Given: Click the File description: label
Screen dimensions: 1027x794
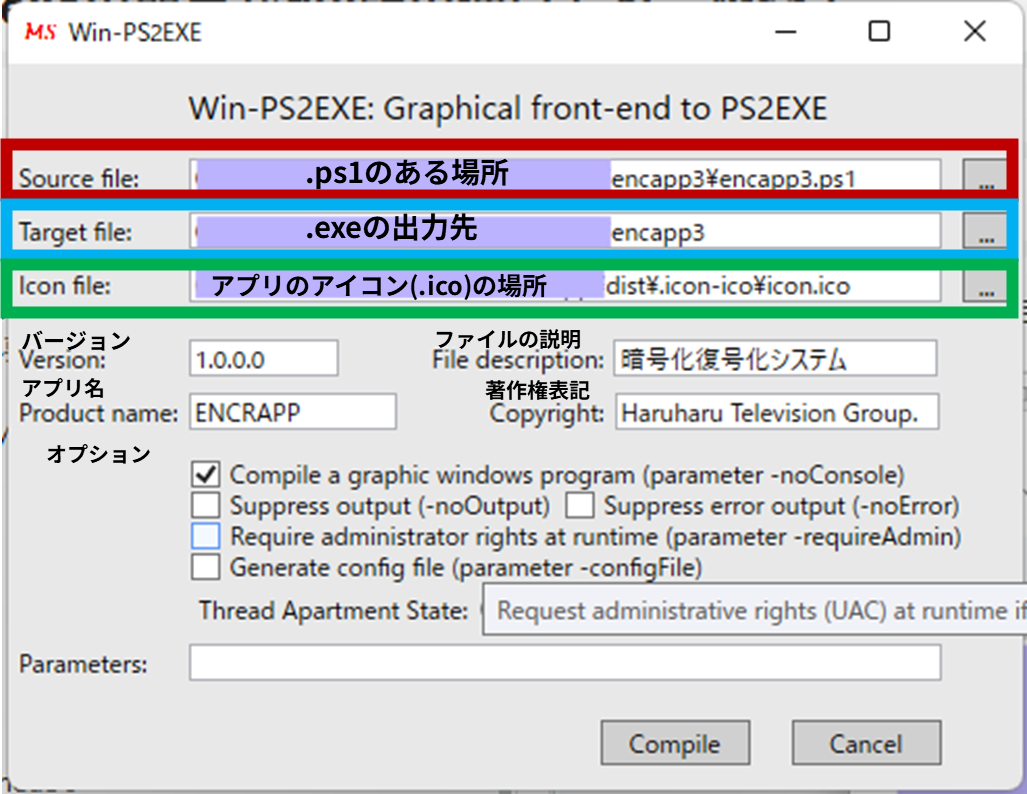Looking at the screenshot, I should tap(518, 360).
